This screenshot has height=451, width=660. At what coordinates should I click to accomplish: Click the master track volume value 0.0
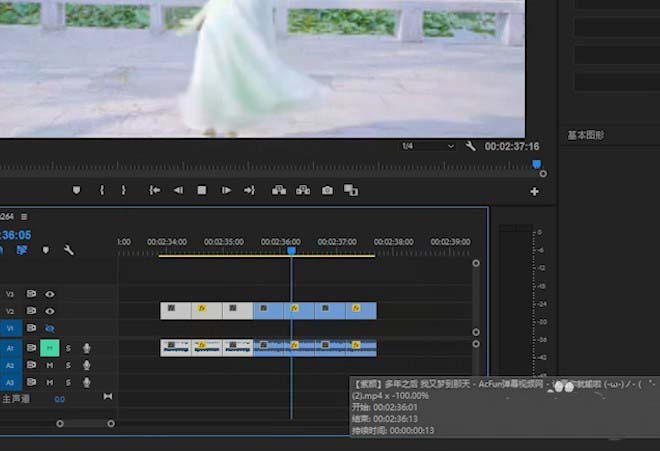point(59,399)
